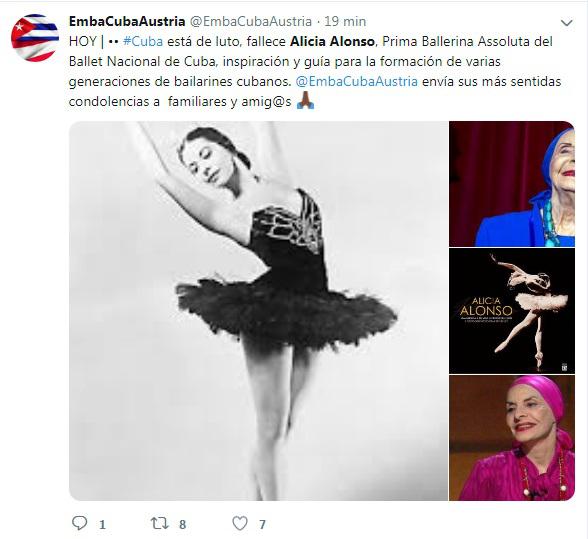Click the HOY label at tweet start
The width and height of the screenshot is (588, 539).
pos(83,41)
